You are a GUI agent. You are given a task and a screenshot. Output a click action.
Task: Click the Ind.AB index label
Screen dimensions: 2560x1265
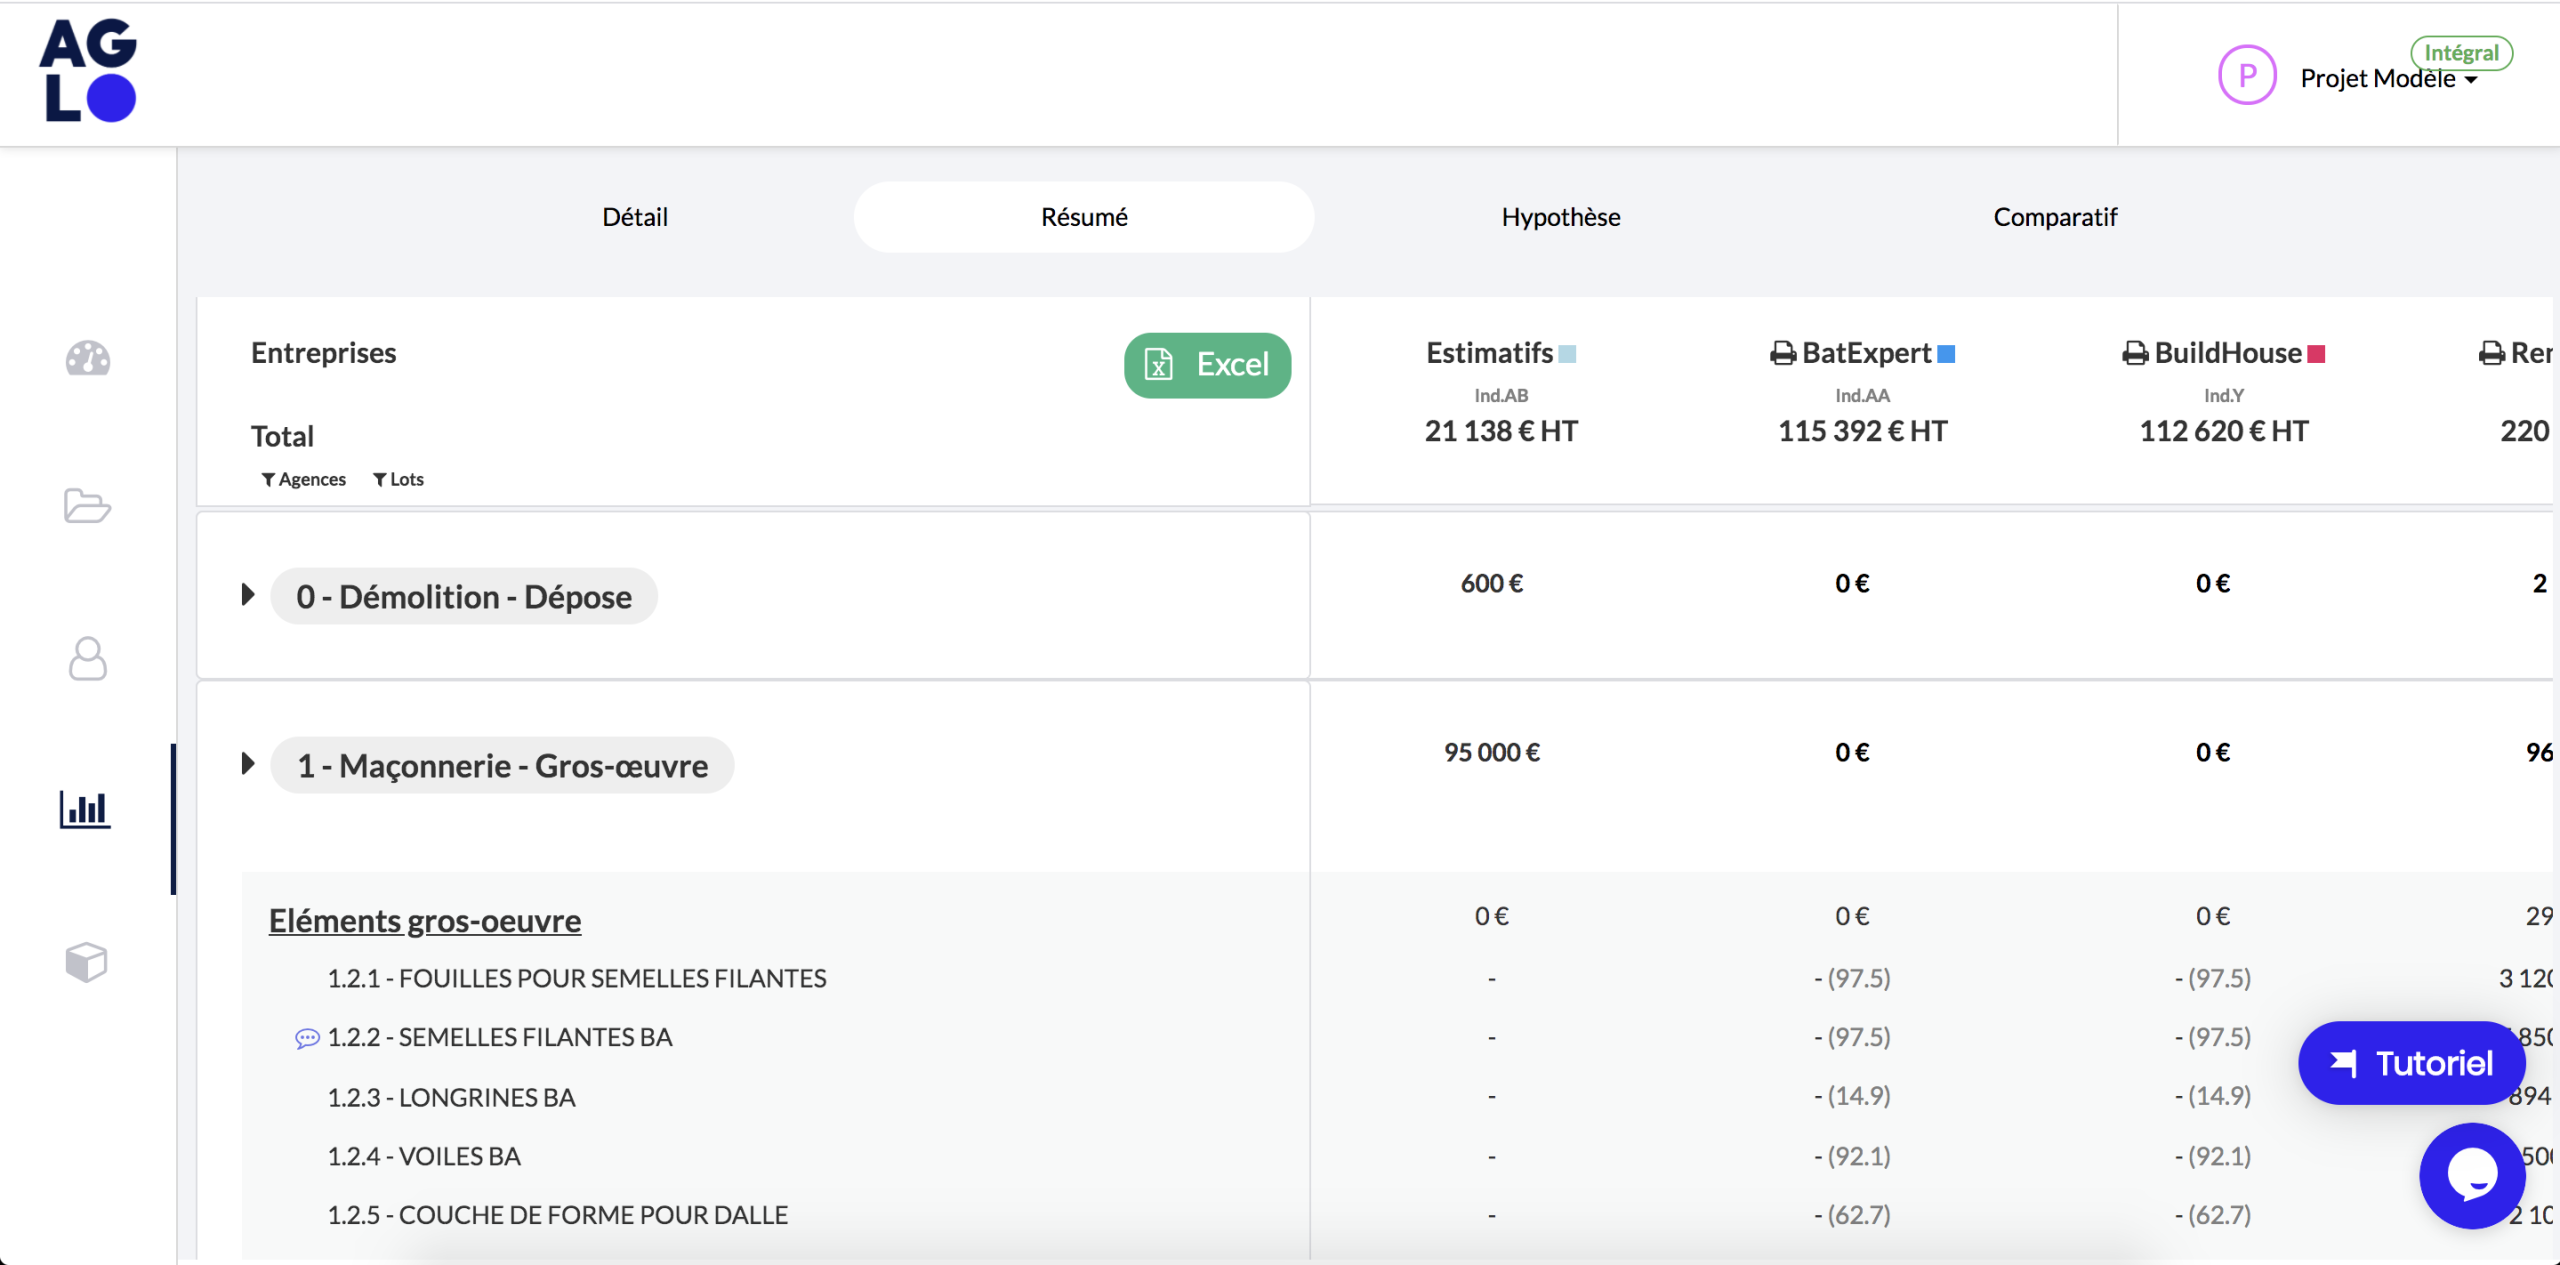pos(1501,396)
